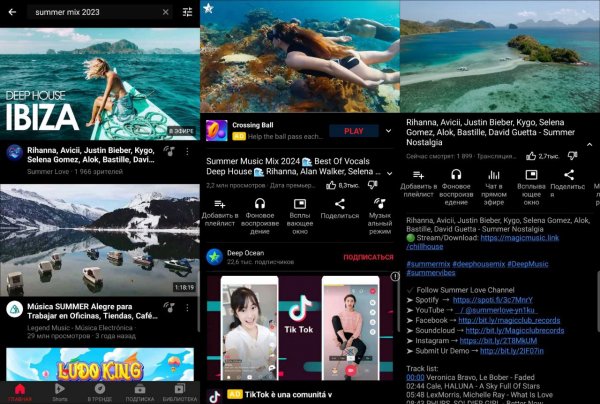Image resolution: width=600 pixels, height=404 pixels.
Task: Open popup window for Summer Music Mix 2024
Action: [300, 216]
